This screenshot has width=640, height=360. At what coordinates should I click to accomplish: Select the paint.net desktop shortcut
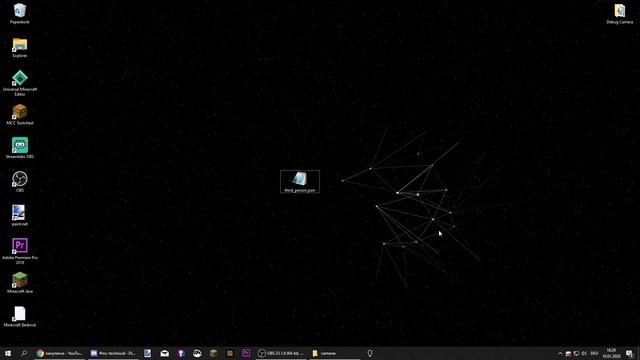[20, 216]
